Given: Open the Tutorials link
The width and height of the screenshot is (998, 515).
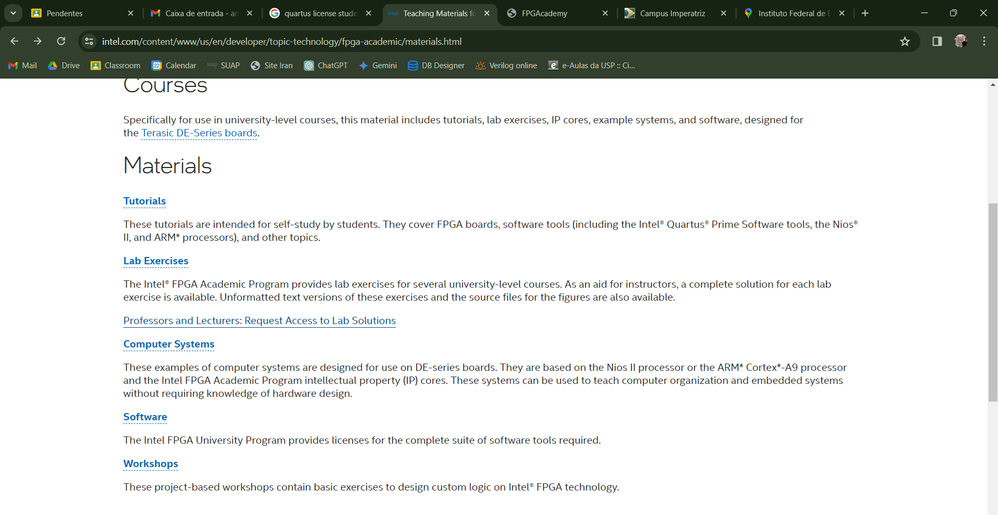Looking at the screenshot, I should [x=144, y=201].
